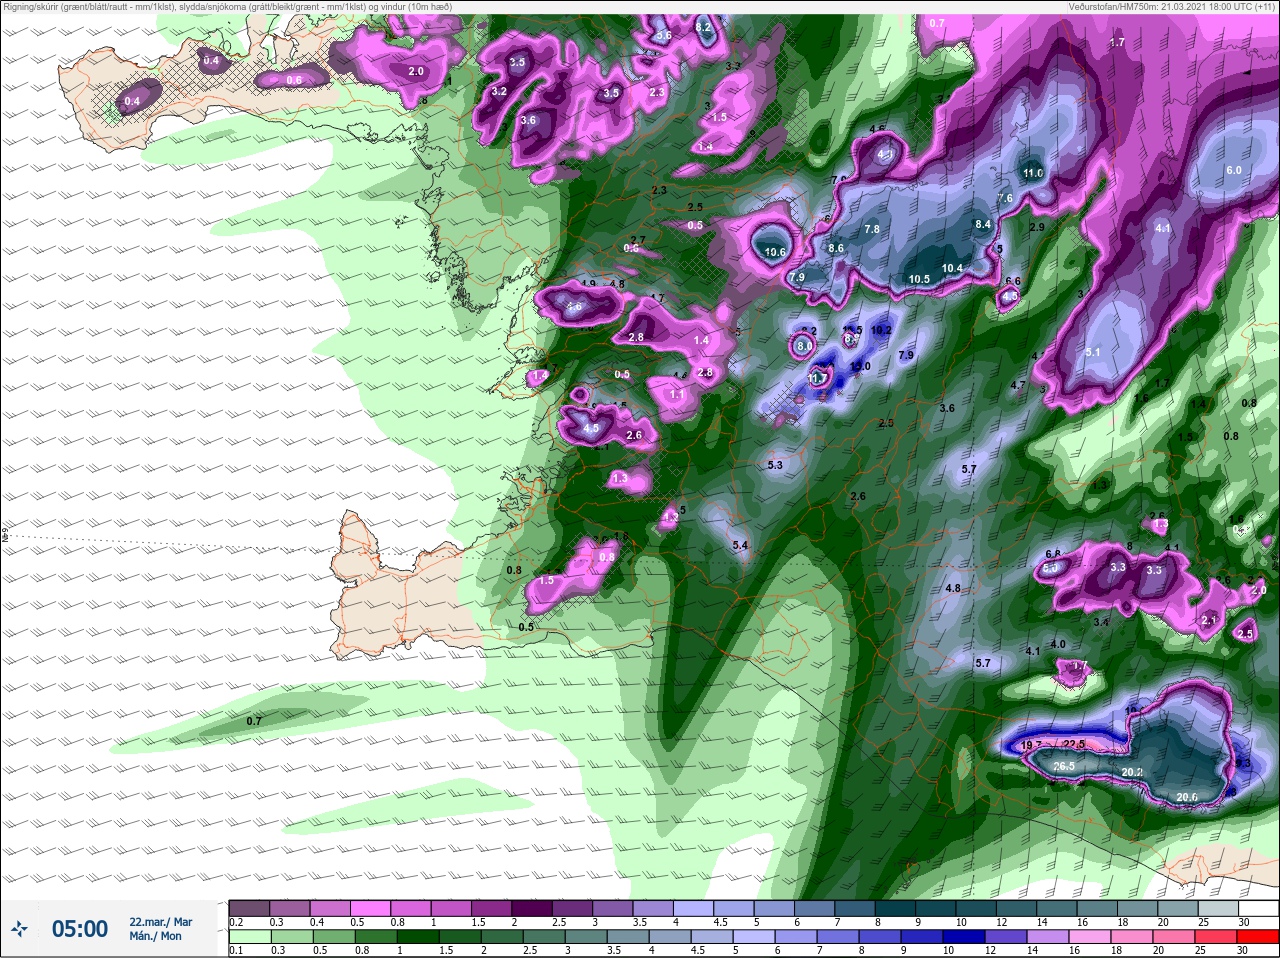The image size is (1280, 958).
Task: Select the pink rain-legend swatch labeled 18
Action: 1133,937
